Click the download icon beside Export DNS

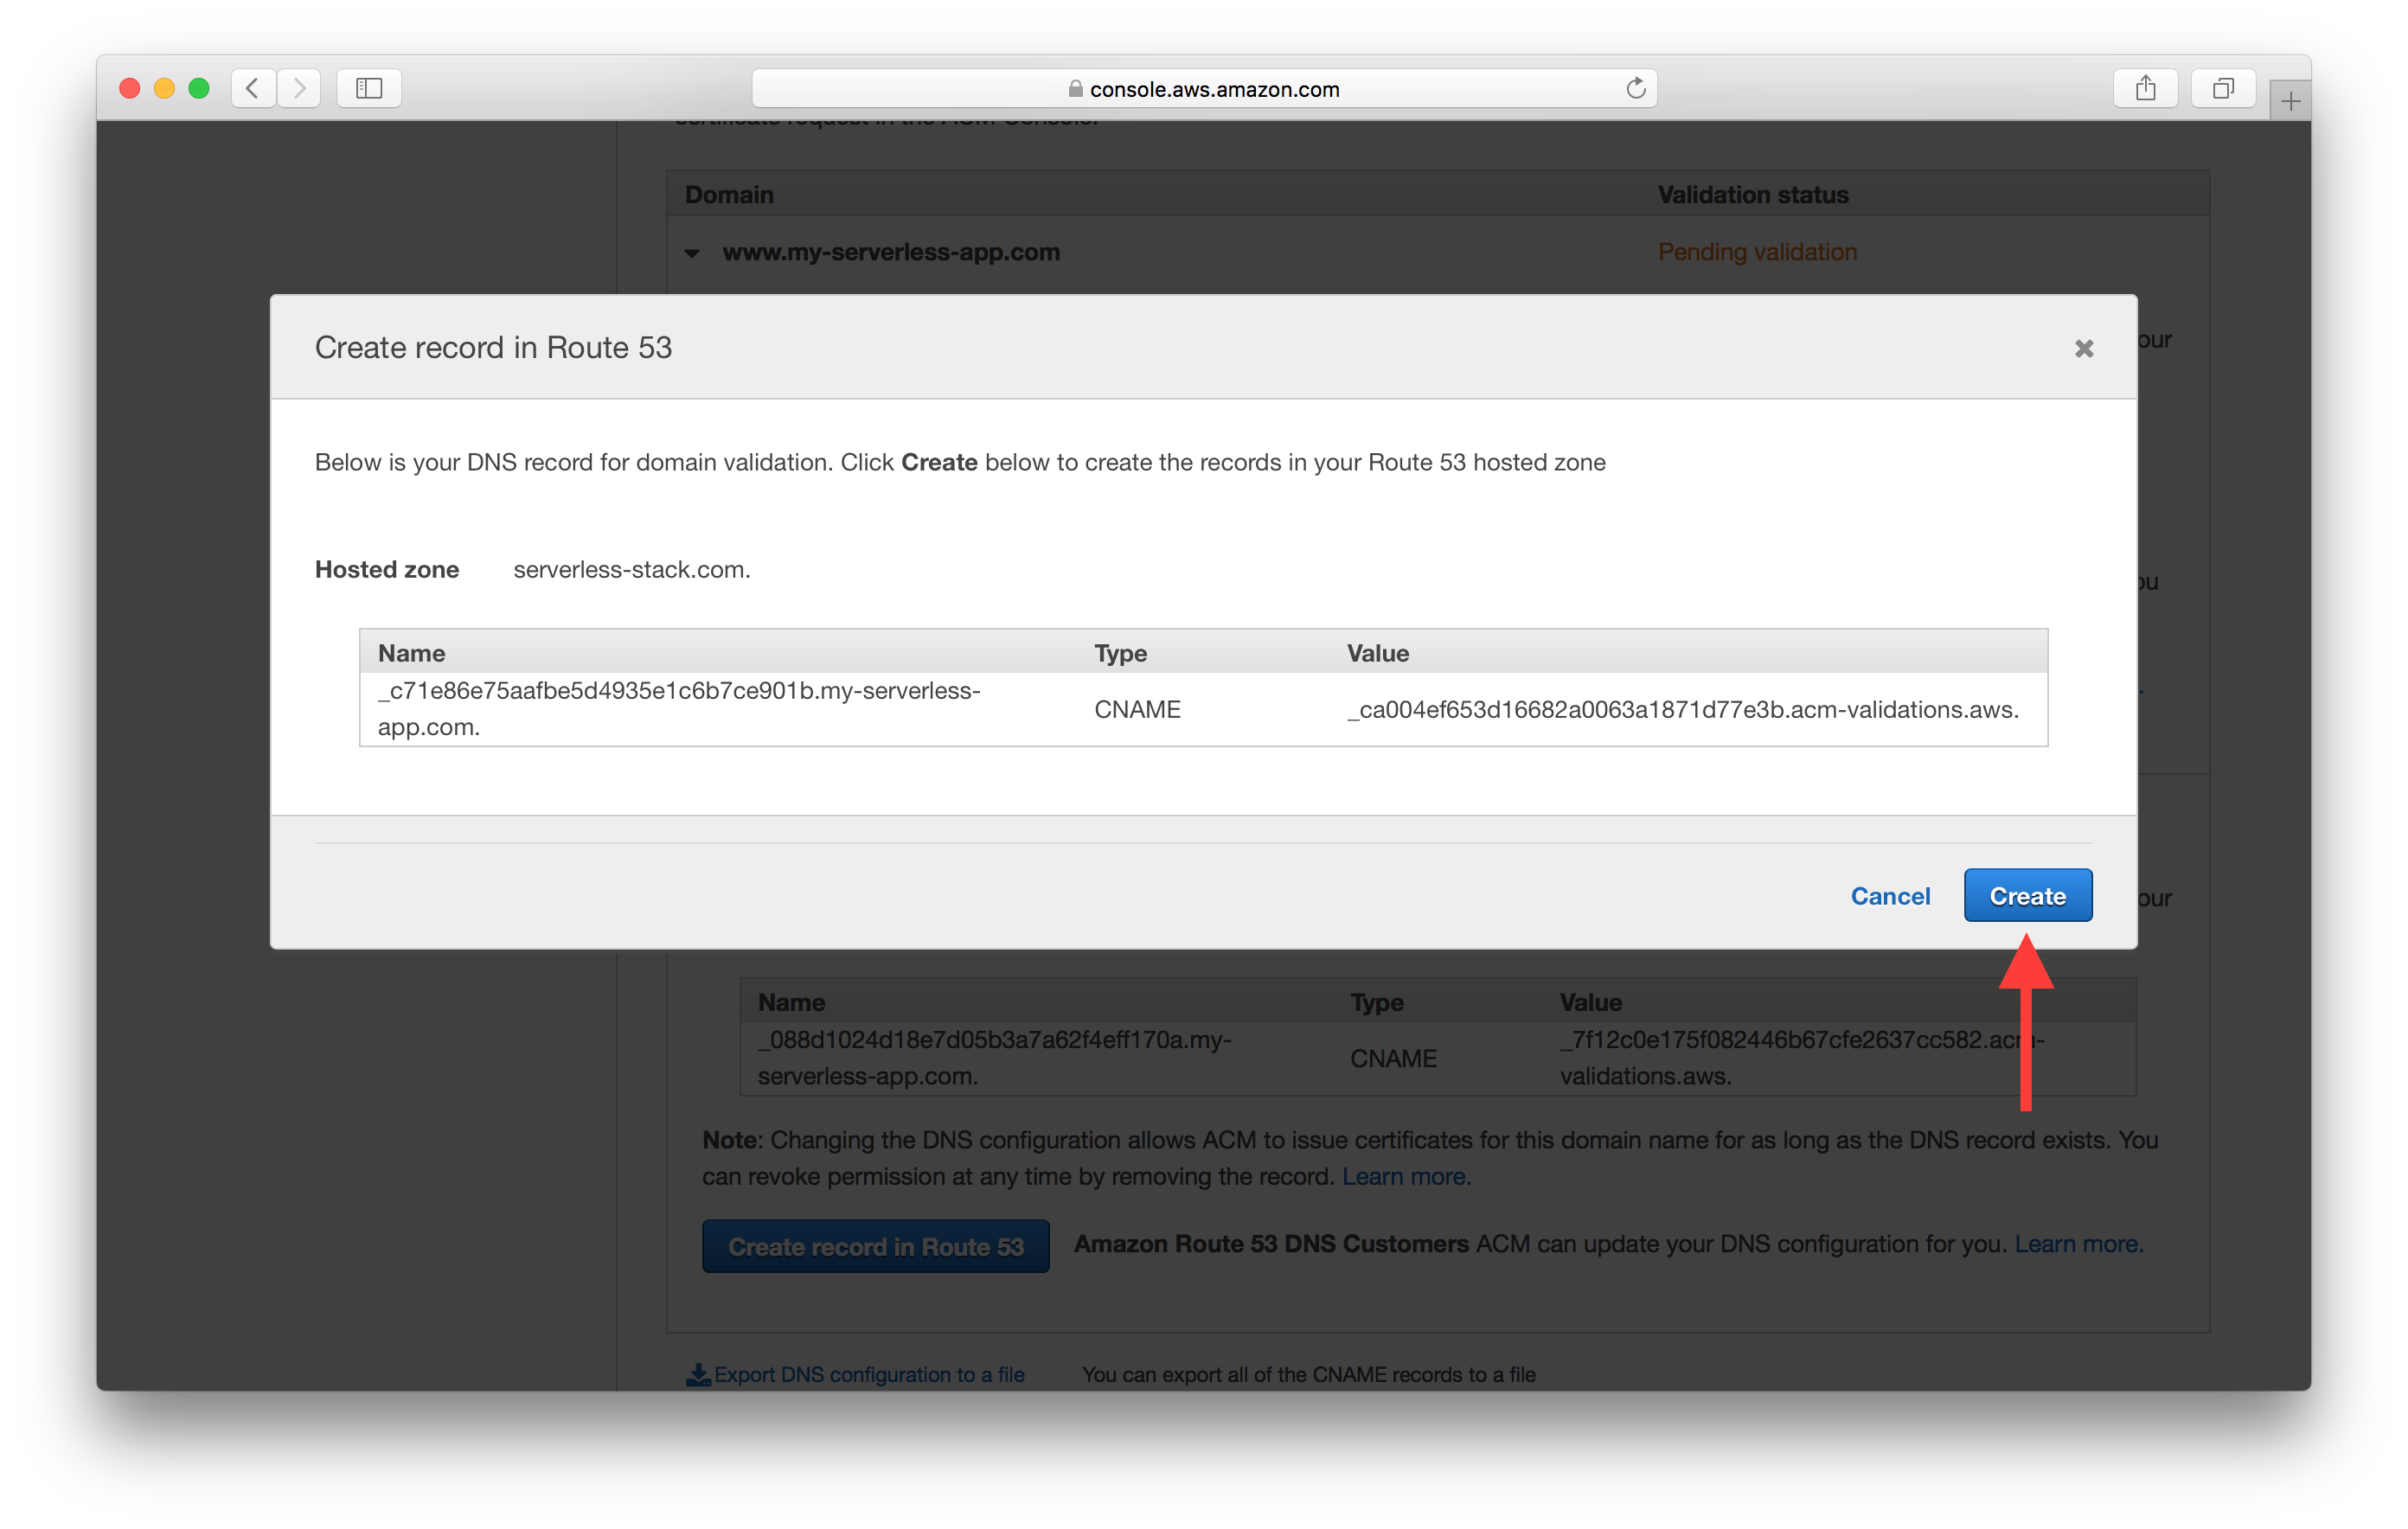pos(698,1374)
